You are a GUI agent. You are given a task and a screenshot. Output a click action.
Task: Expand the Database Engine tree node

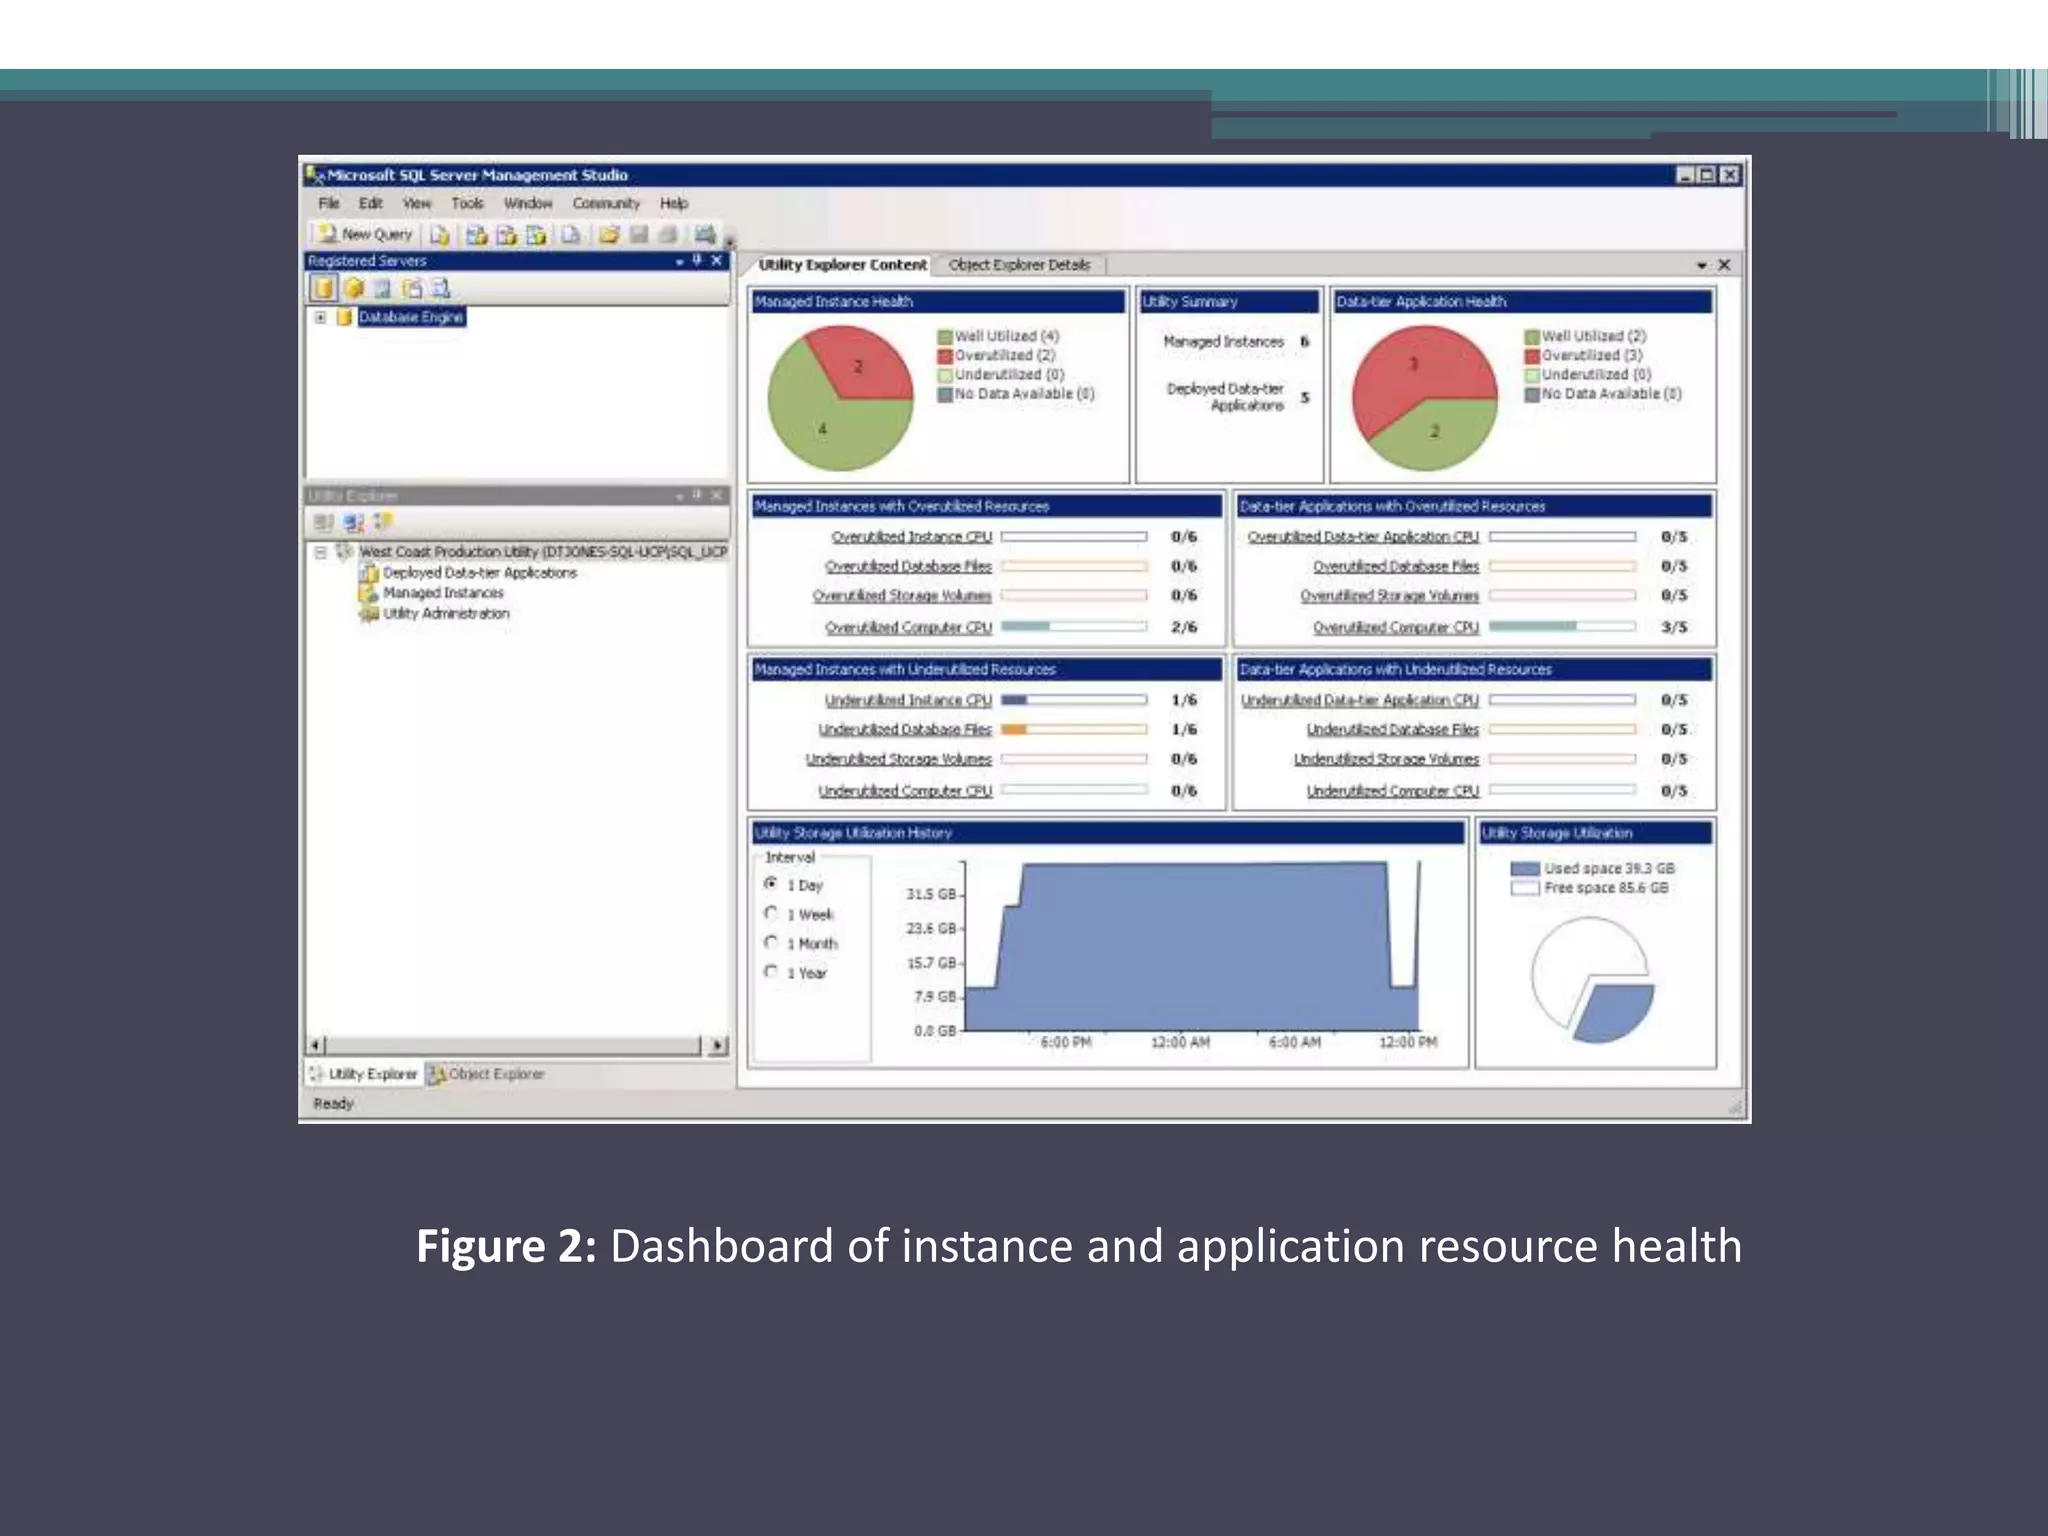click(320, 317)
